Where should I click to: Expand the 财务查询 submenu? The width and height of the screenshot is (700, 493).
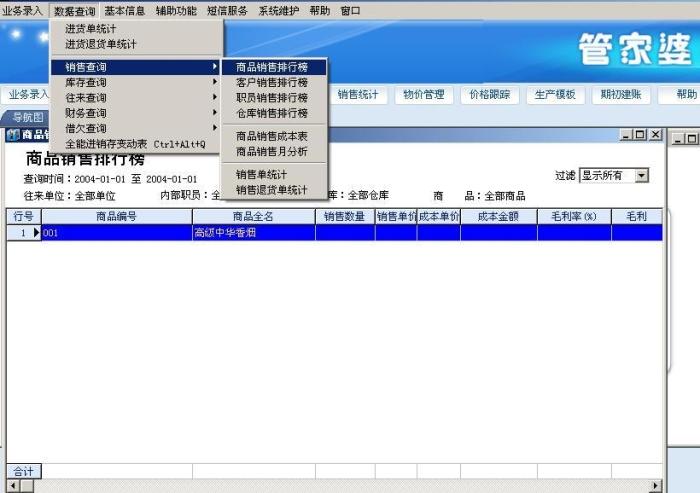point(86,114)
